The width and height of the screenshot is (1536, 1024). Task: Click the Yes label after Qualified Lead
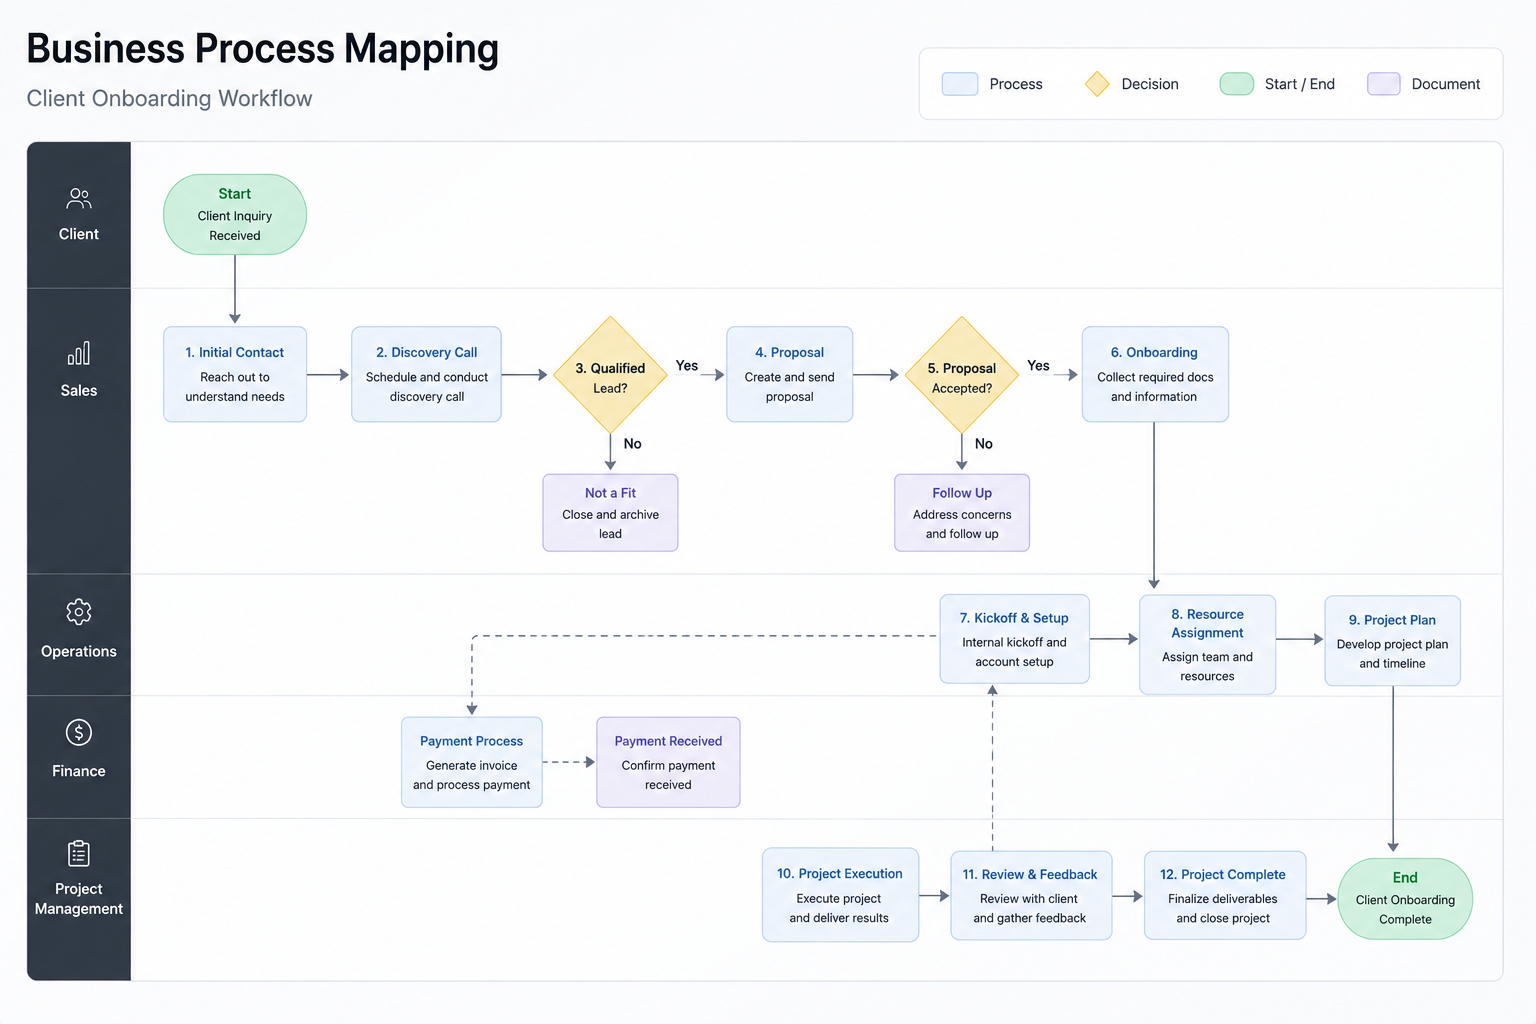[x=687, y=366]
